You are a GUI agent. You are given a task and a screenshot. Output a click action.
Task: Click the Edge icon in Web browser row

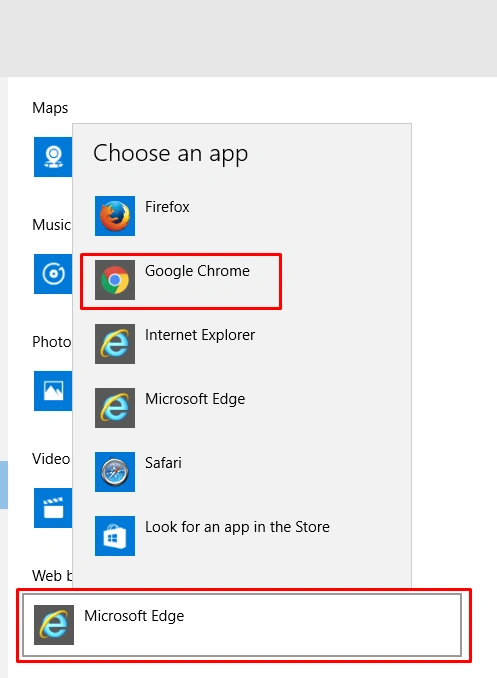(x=54, y=625)
